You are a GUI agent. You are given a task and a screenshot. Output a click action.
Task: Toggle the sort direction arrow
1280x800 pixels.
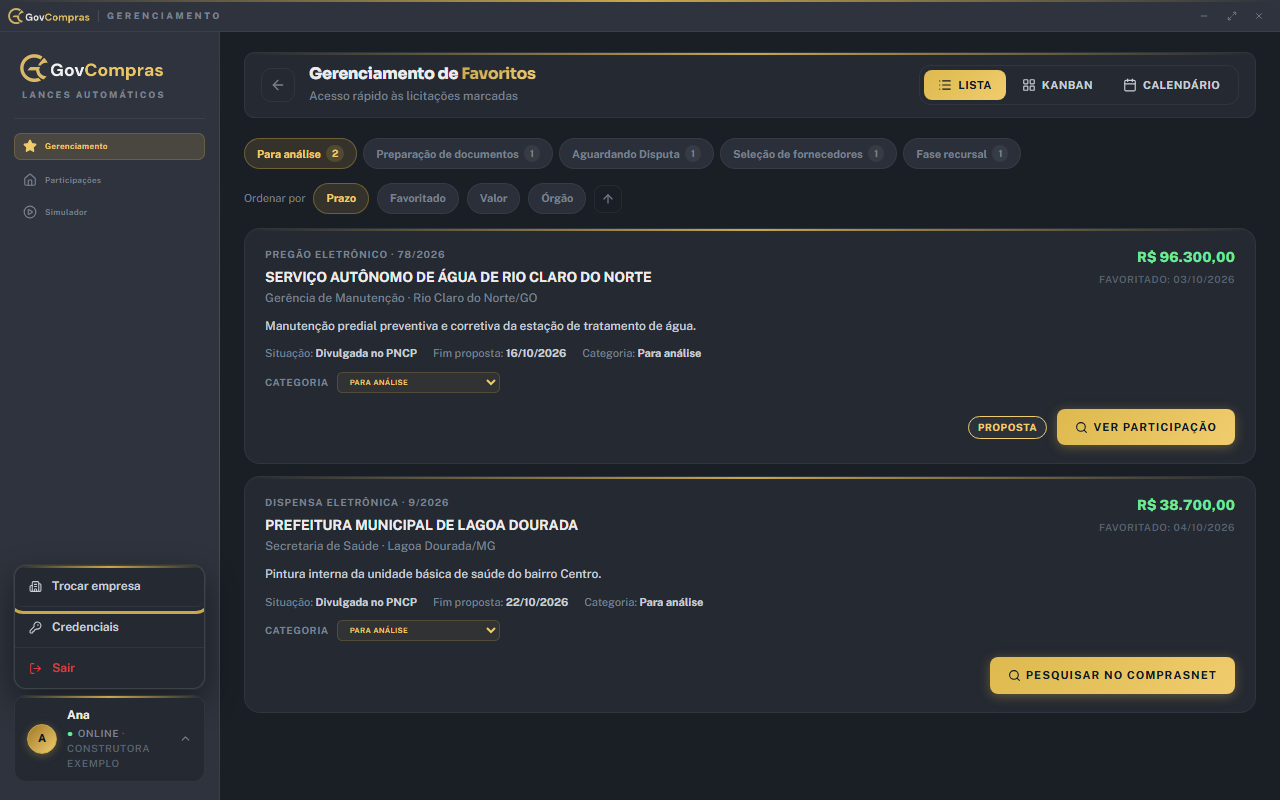click(608, 198)
